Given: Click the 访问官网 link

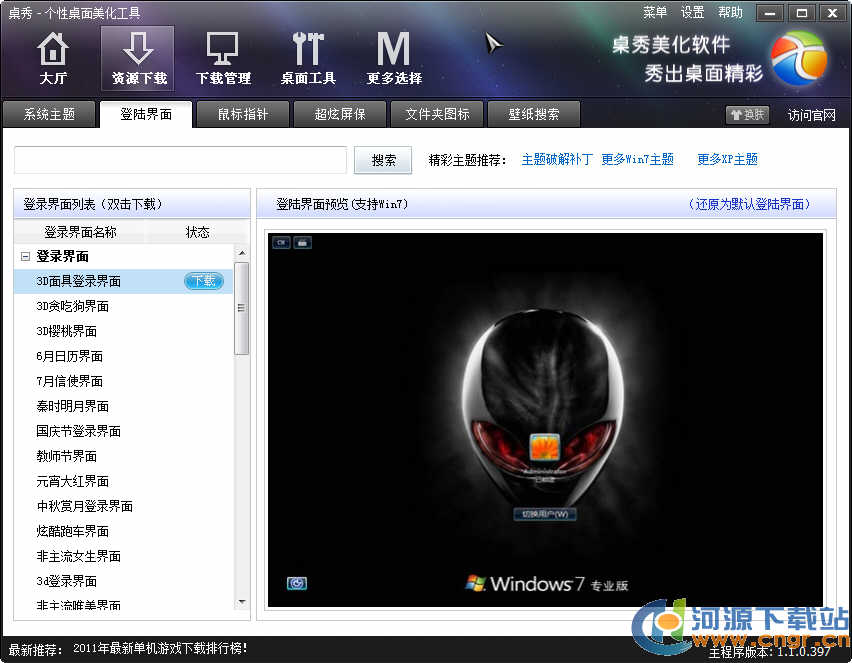Looking at the screenshot, I should pyautogui.click(x=812, y=115).
